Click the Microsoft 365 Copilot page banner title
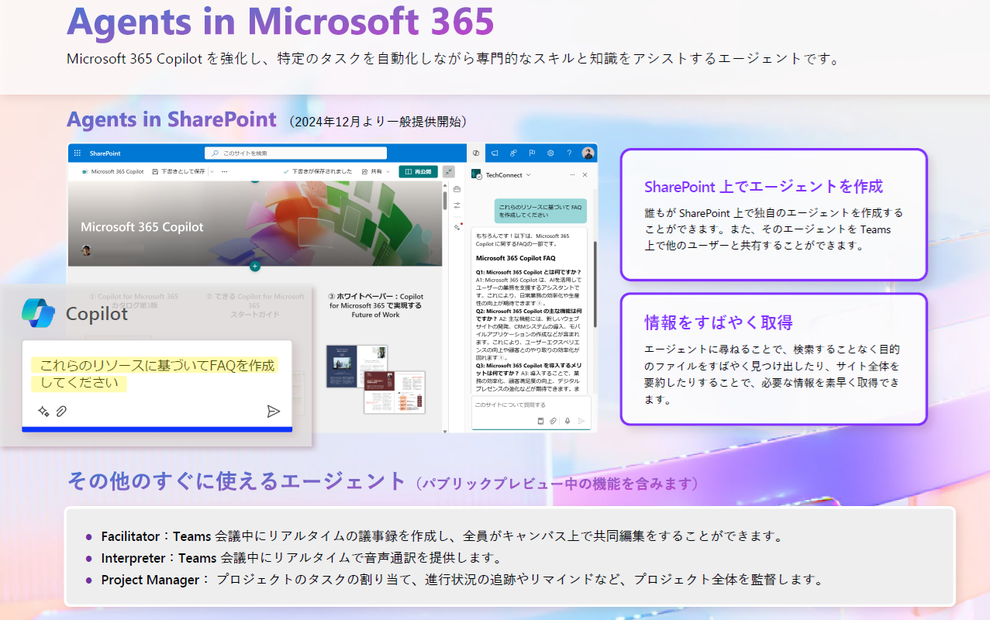 click(x=142, y=227)
